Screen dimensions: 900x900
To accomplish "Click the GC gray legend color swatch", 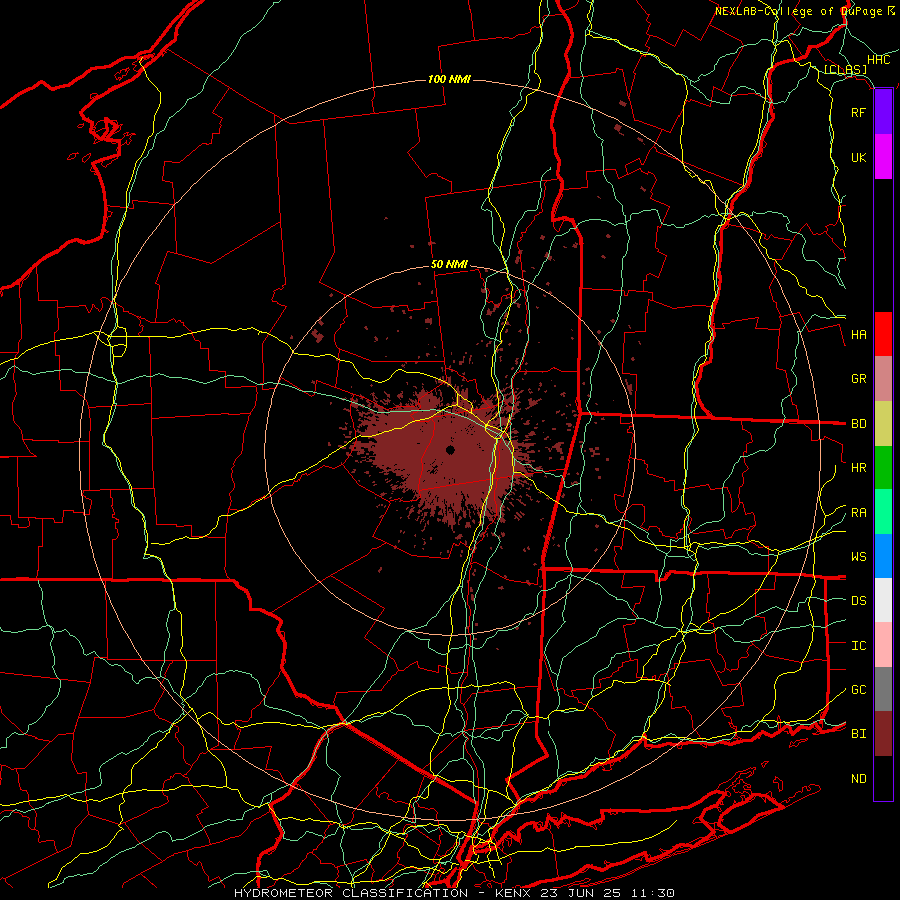I will point(883,689).
